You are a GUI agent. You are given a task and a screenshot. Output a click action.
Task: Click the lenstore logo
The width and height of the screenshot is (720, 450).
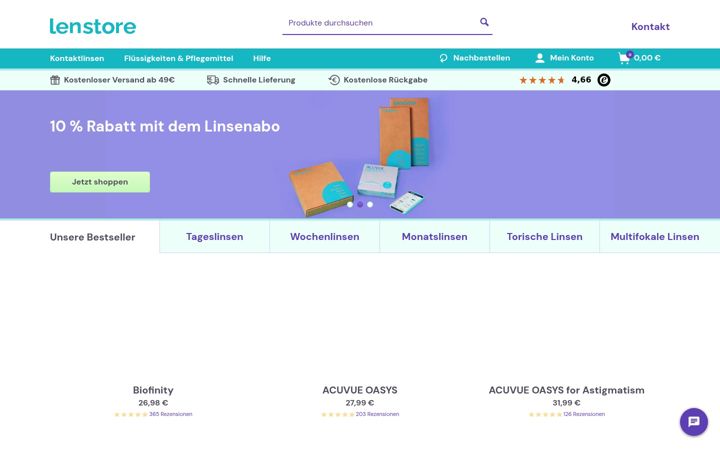(93, 27)
